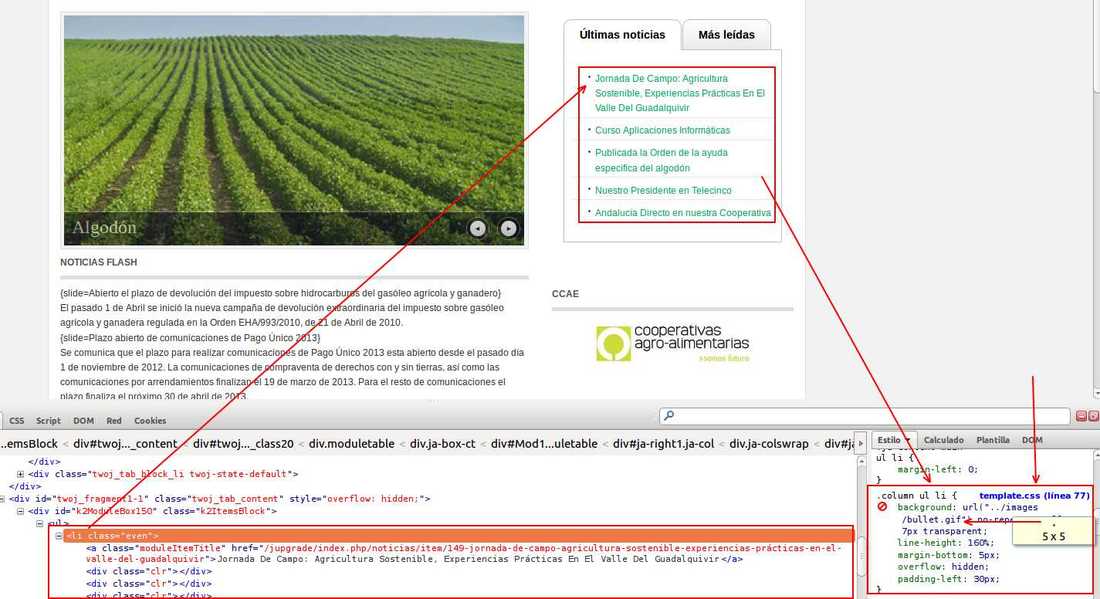Close Firebug with the red button
The height and width of the screenshot is (599, 1100).
coord(1093,416)
